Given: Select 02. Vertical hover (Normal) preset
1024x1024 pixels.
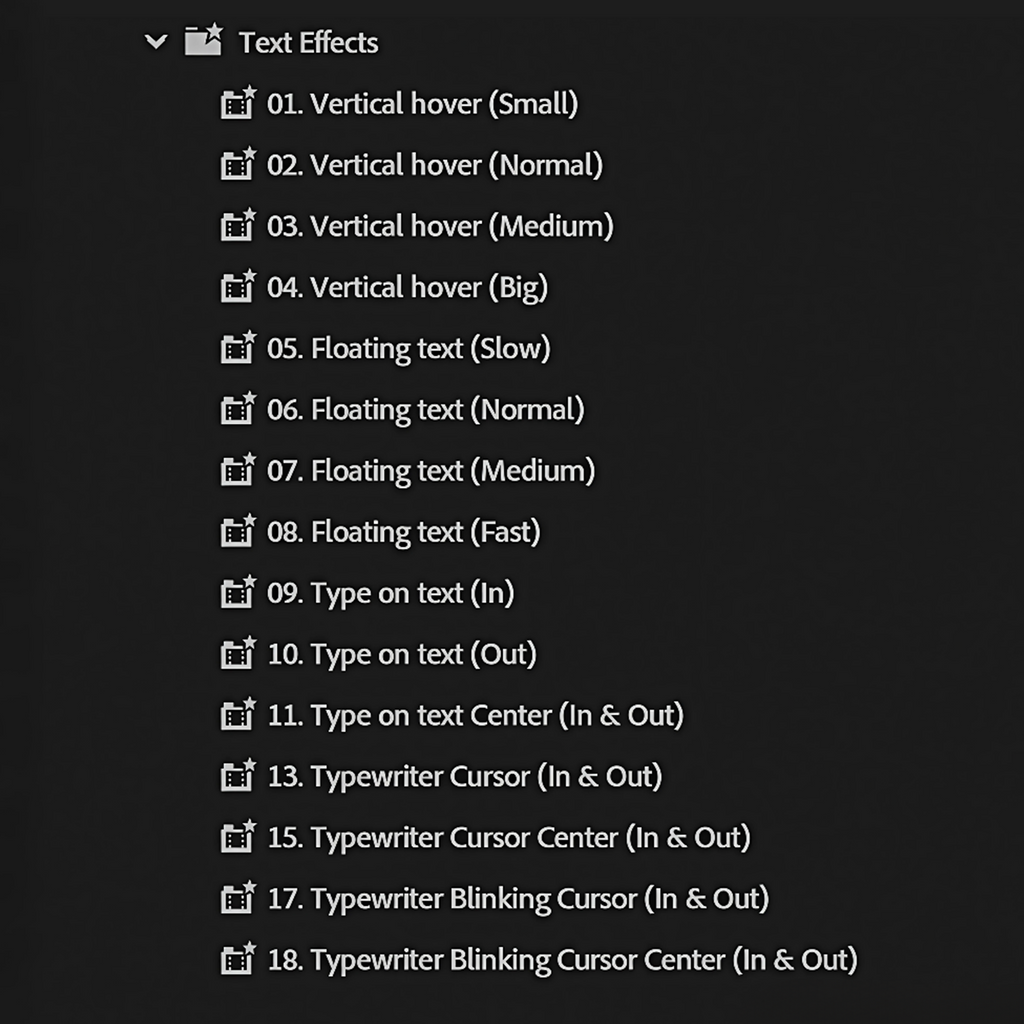Looking at the screenshot, I should [x=434, y=165].
